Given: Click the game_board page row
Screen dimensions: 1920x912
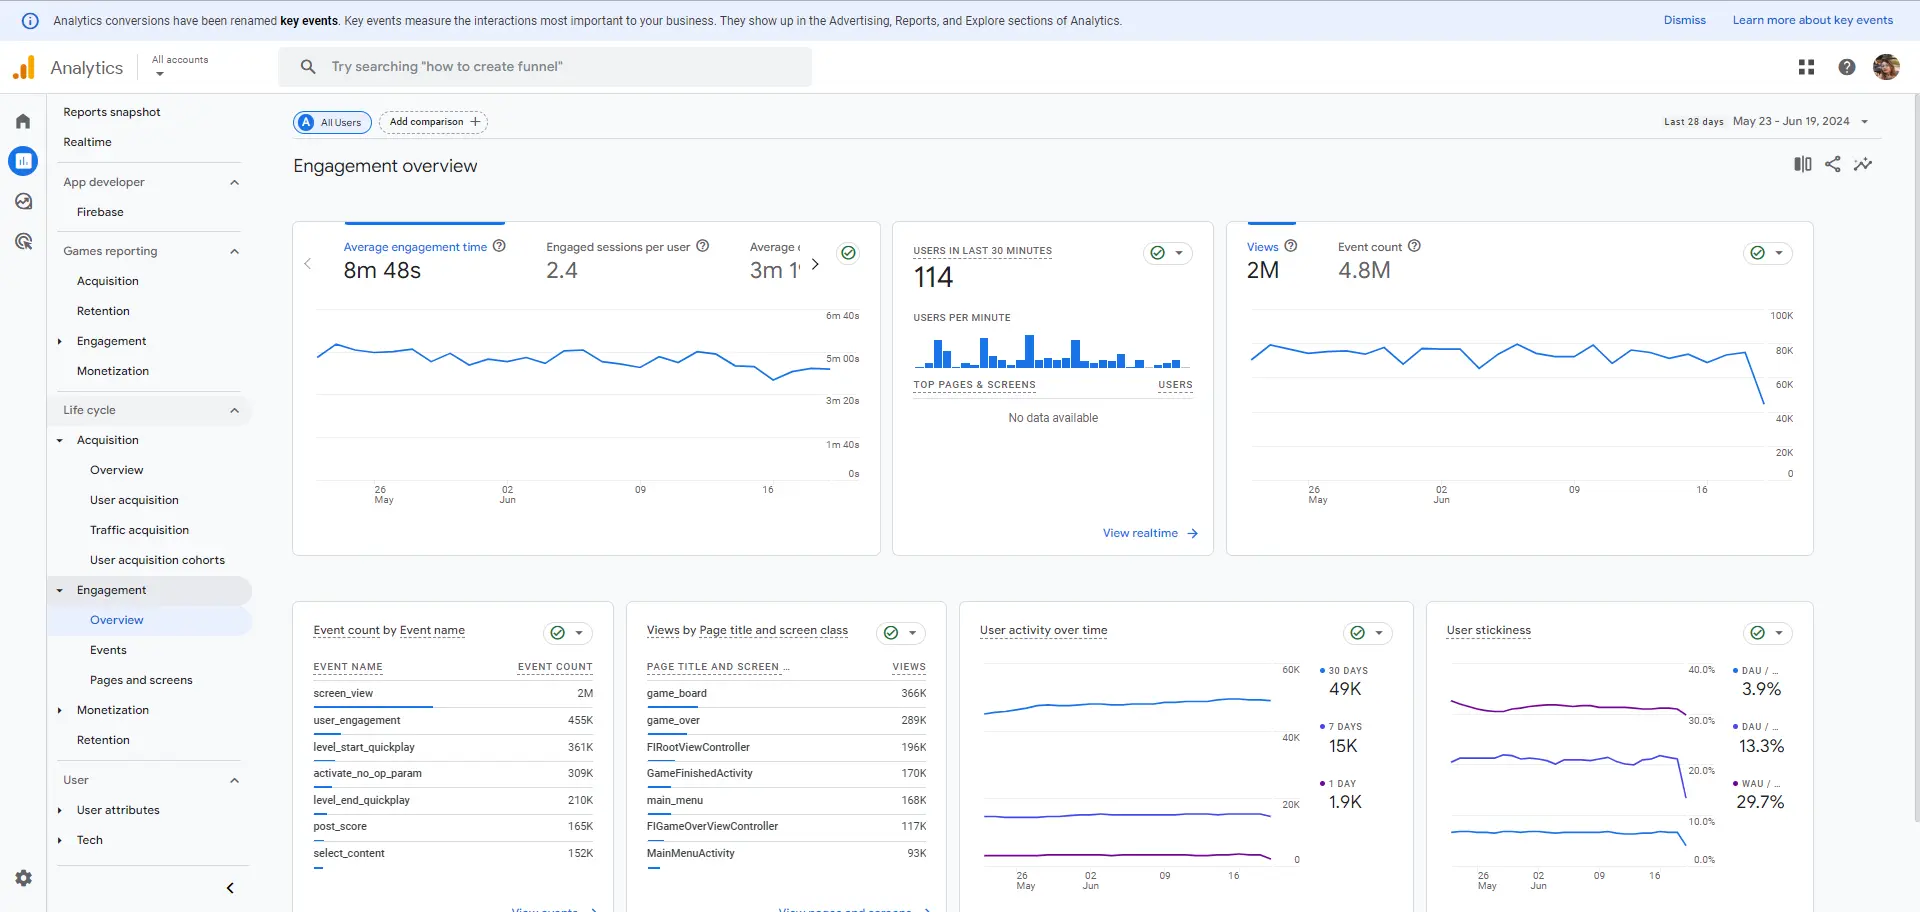Looking at the screenshot, I should [786, 694].
